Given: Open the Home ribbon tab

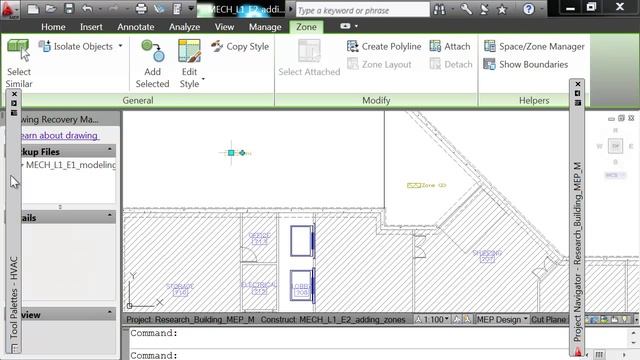Looking at the screenshot, I should 53,27.
